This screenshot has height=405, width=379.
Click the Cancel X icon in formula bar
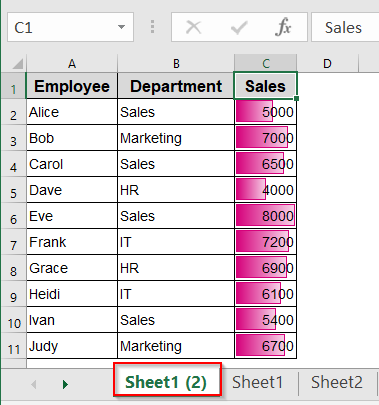(193, 27)
